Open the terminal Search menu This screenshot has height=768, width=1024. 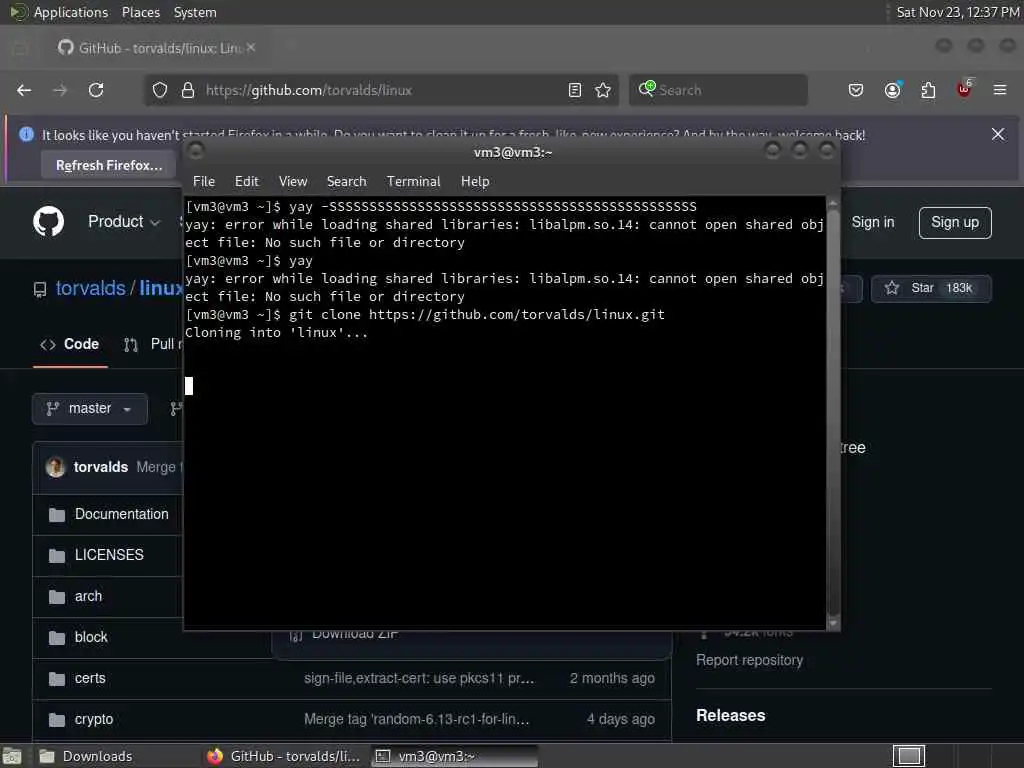(x=346, y=182)
